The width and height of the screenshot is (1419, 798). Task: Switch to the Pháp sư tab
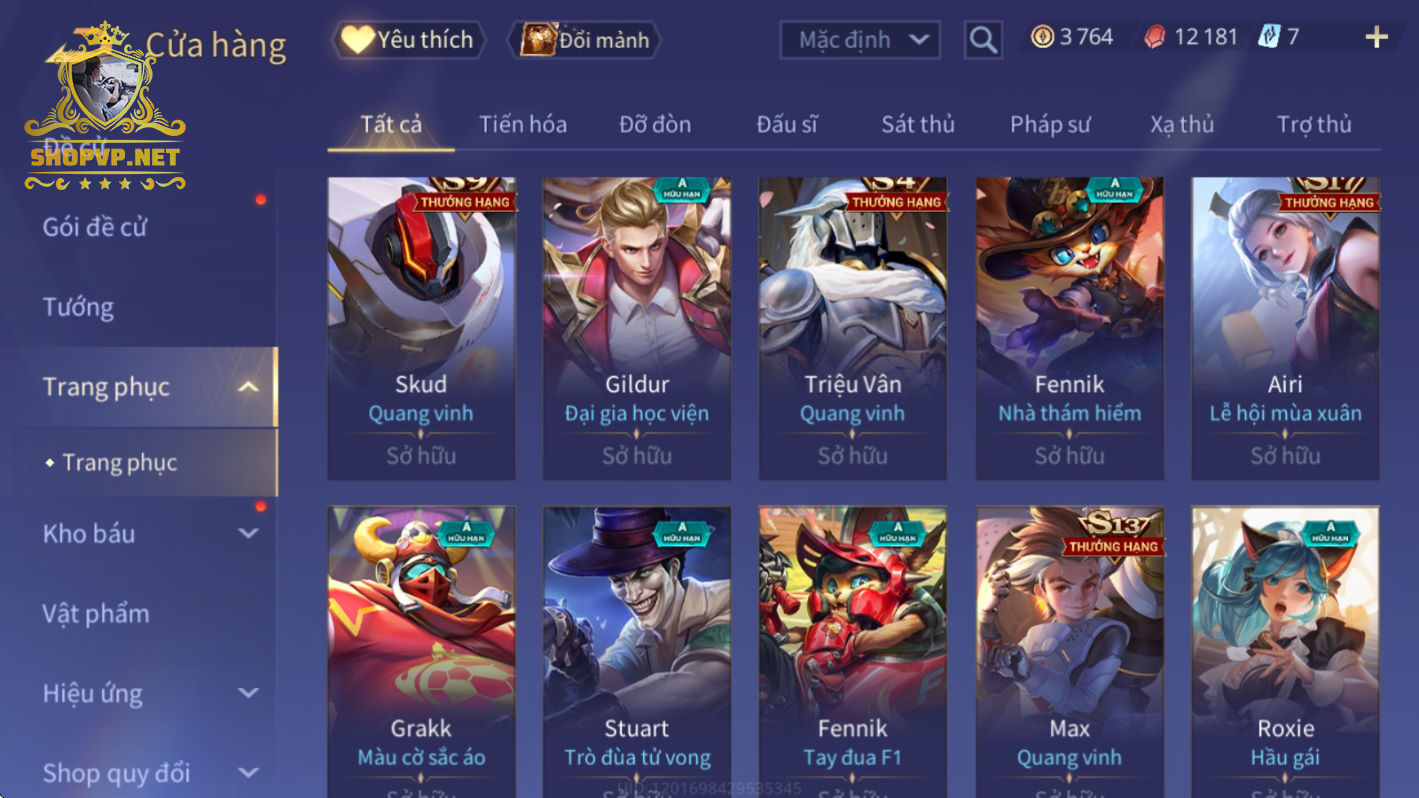click(1050, 124)
